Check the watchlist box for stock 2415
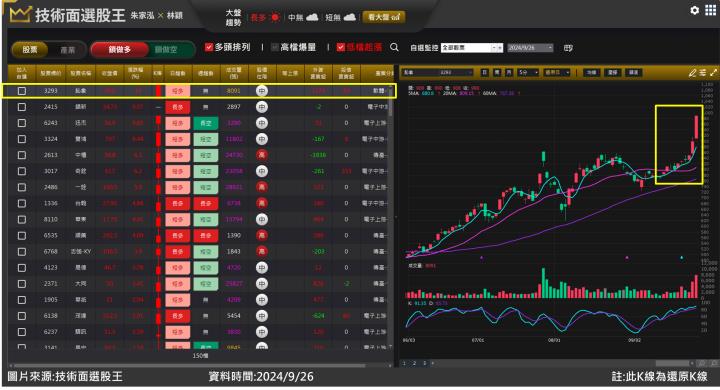This screenshot has width=720, height=390. click(x=22, y=107)
